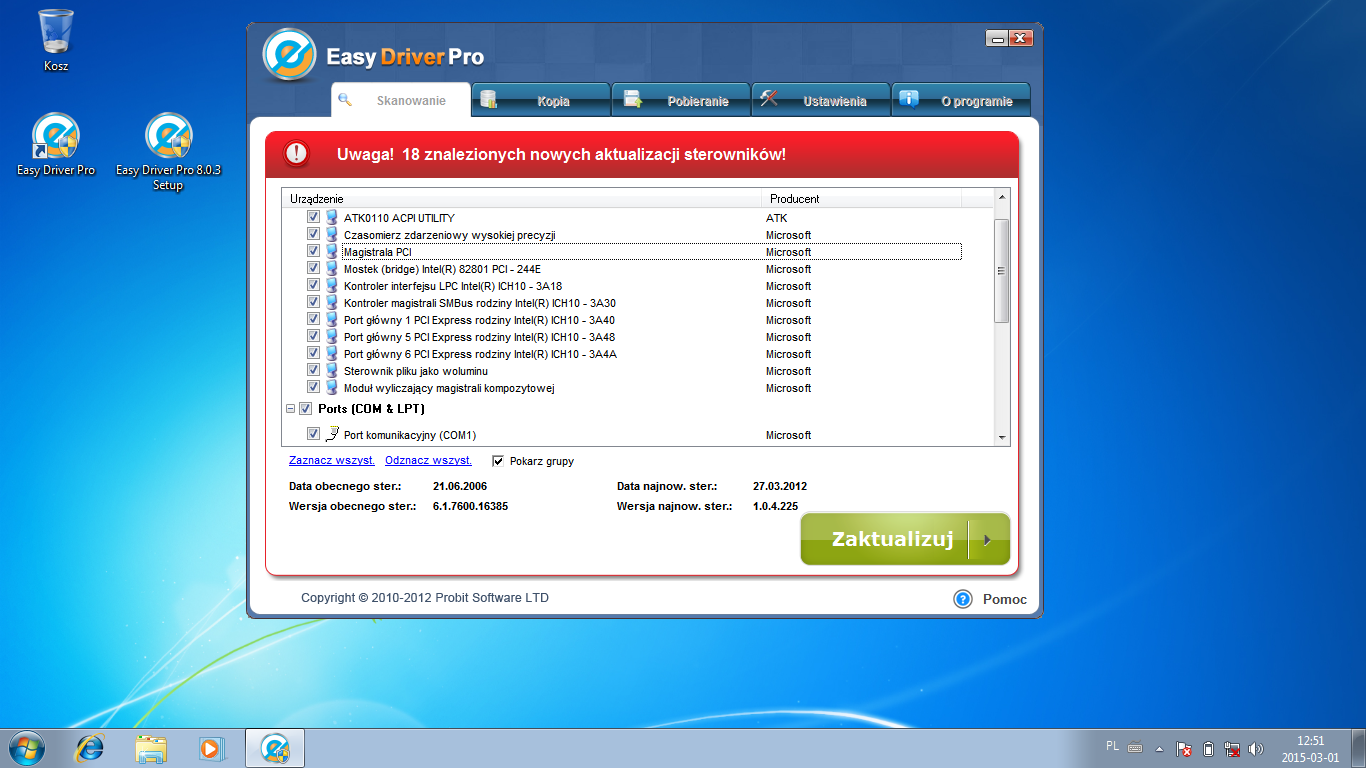Click the device icon for ATK0110 ACPI UTILITY
The width and height of the screenshot is (1366, 768).
coord(332,218)
